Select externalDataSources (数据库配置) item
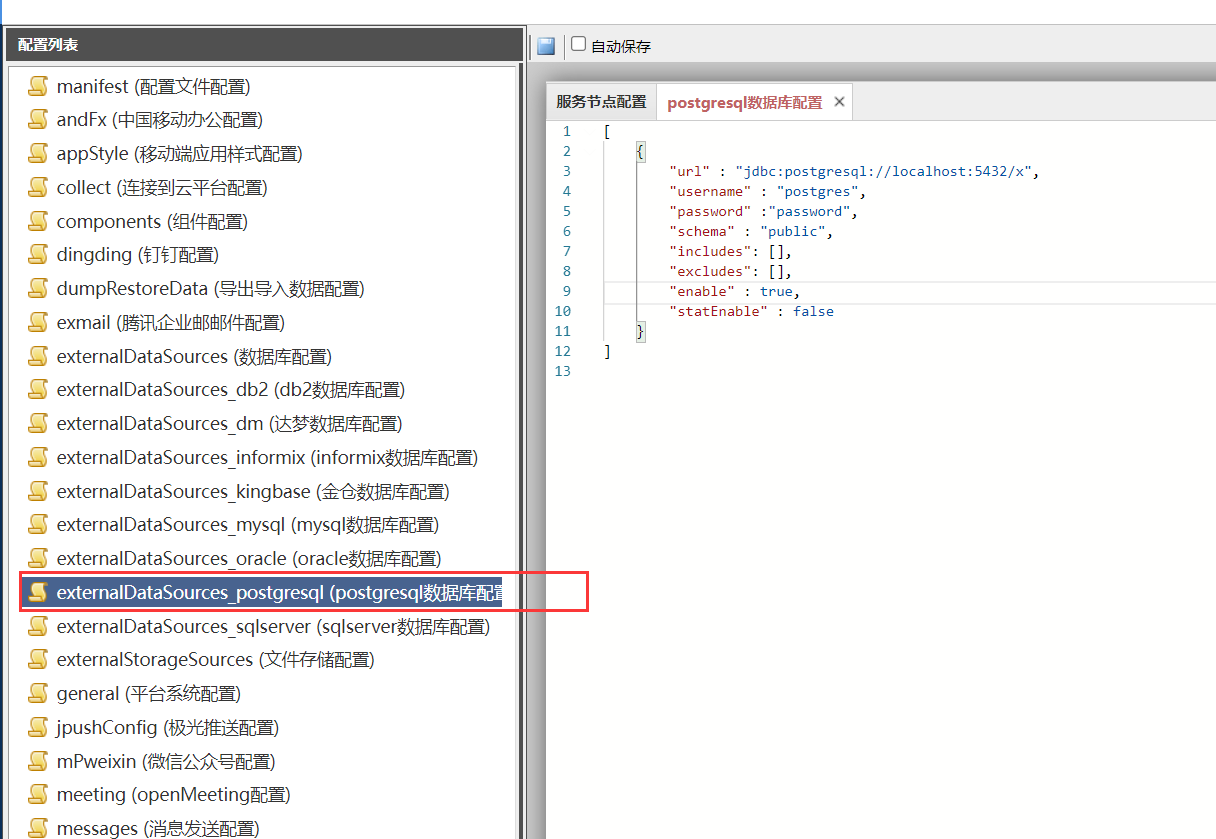This screenshot has height=839, width=1216. (x=194, y=357)
